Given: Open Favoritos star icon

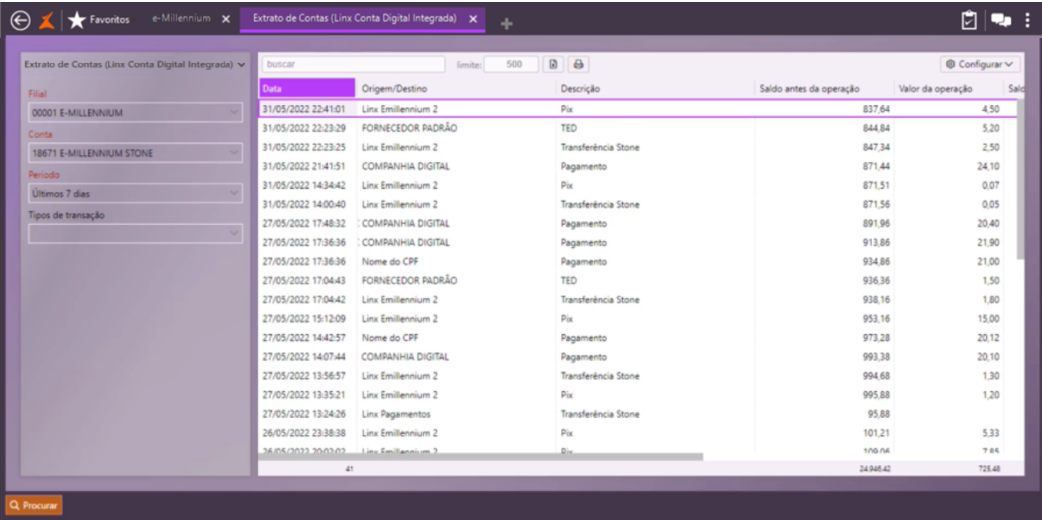Looking at the screenshot, I should (76, 21).
